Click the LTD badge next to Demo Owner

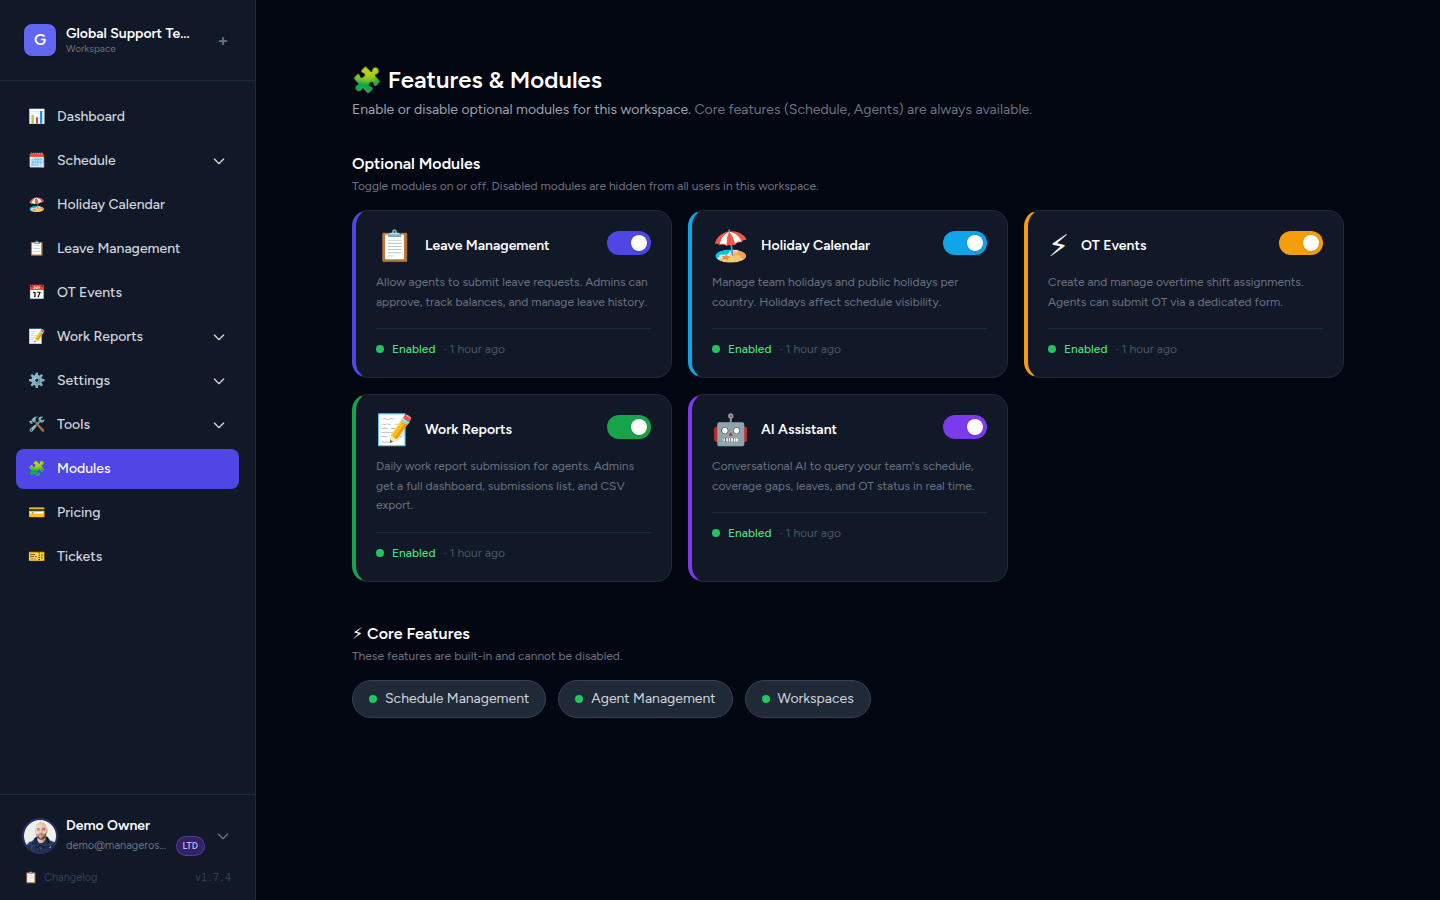[x=189, y=845]
